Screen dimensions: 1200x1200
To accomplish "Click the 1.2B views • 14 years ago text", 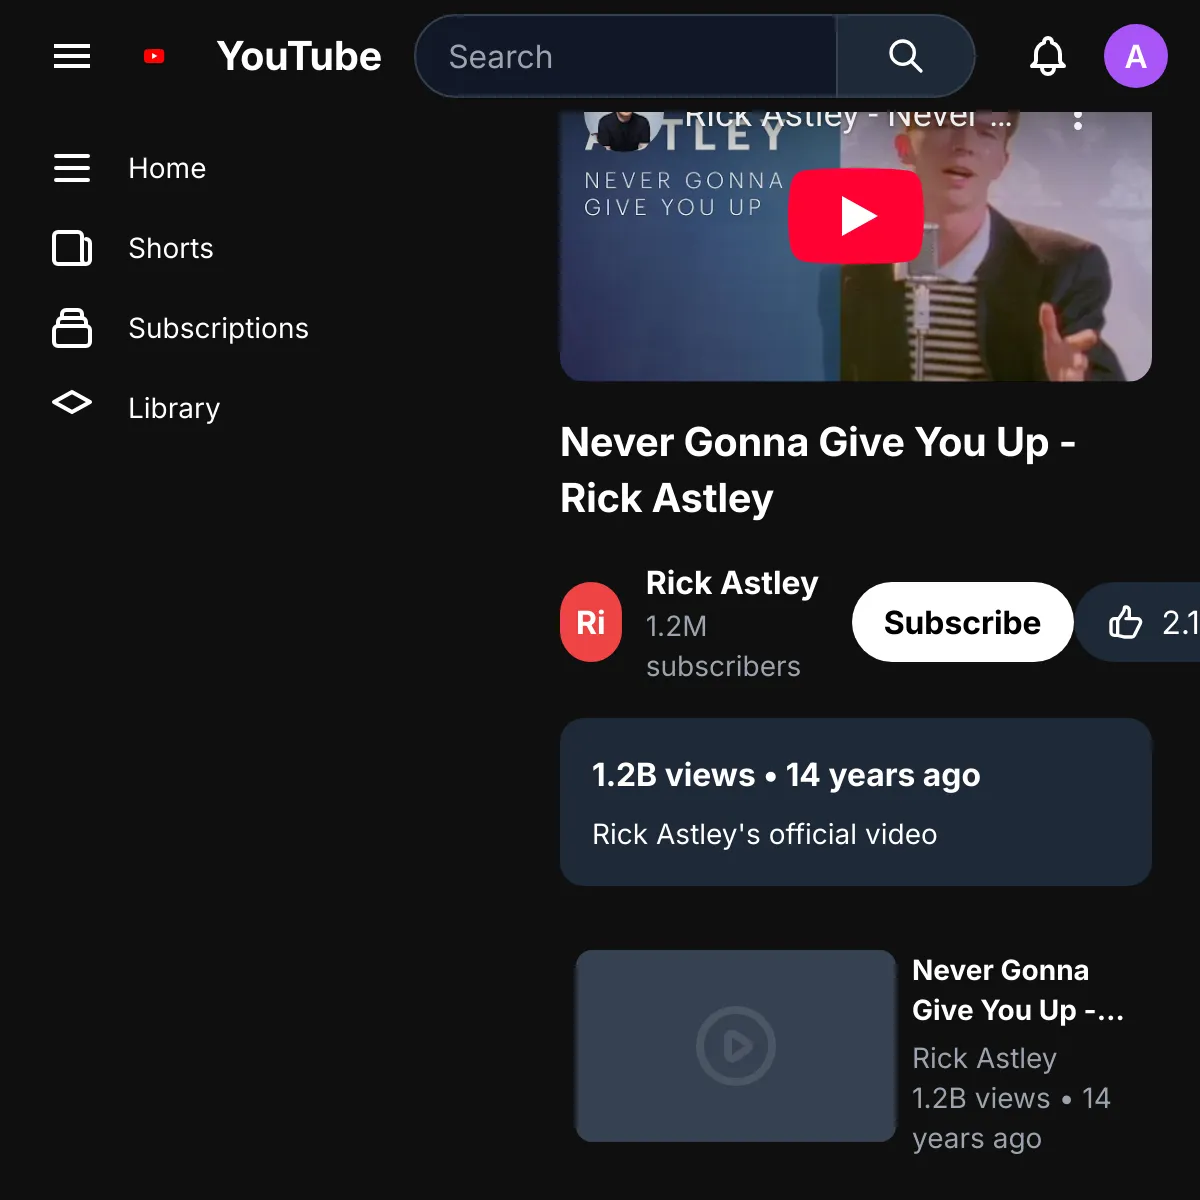I will [x=786, y=775].
